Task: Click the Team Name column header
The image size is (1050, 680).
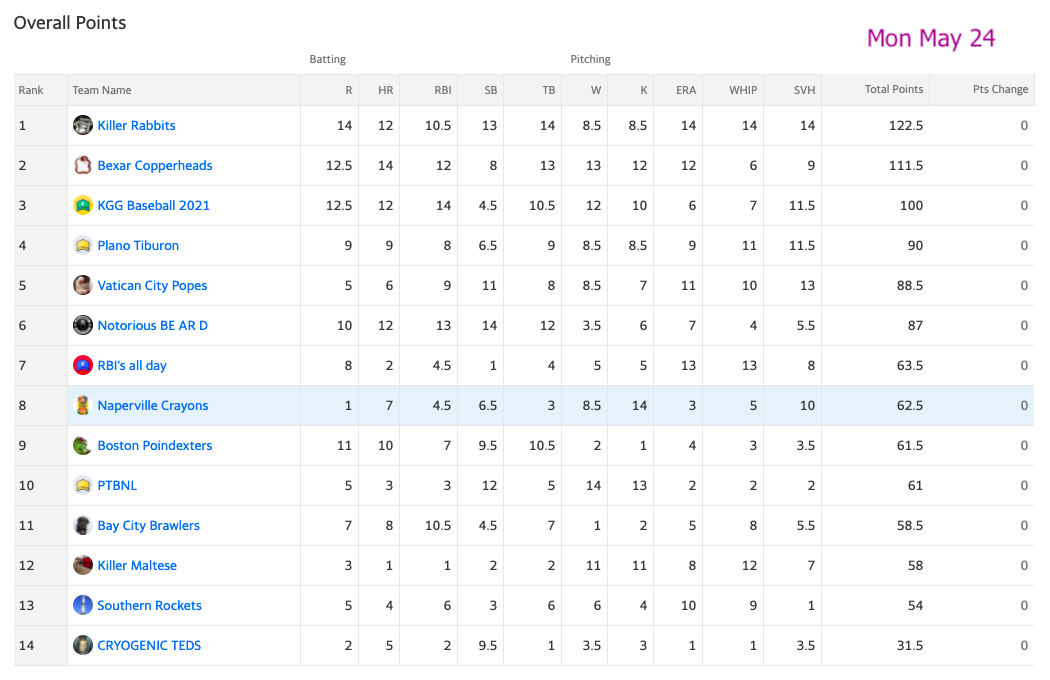Action: click(102, 90)
